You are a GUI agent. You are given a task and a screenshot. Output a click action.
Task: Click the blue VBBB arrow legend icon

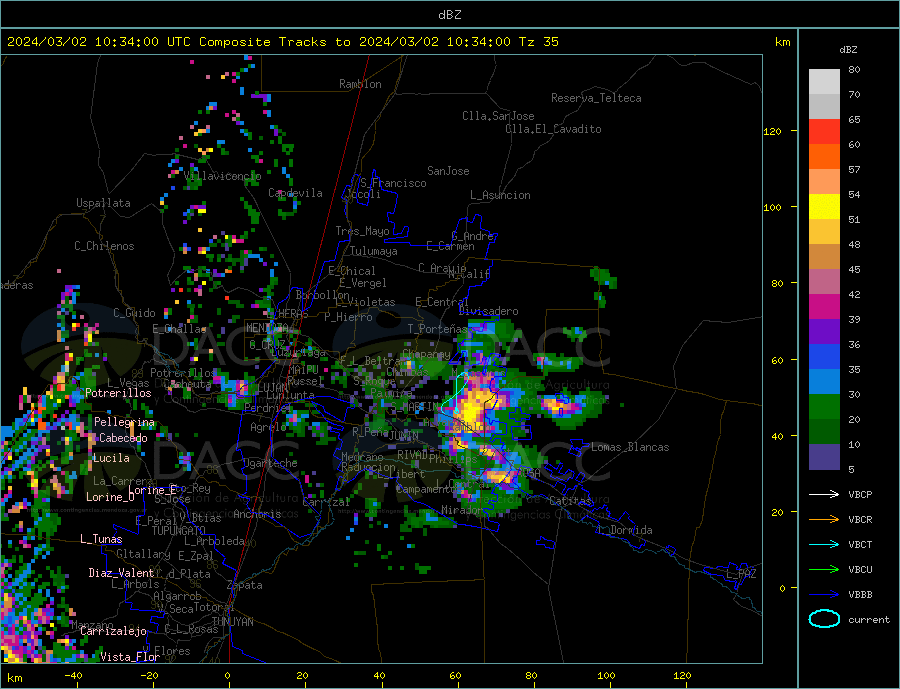(x=824, y=595)
